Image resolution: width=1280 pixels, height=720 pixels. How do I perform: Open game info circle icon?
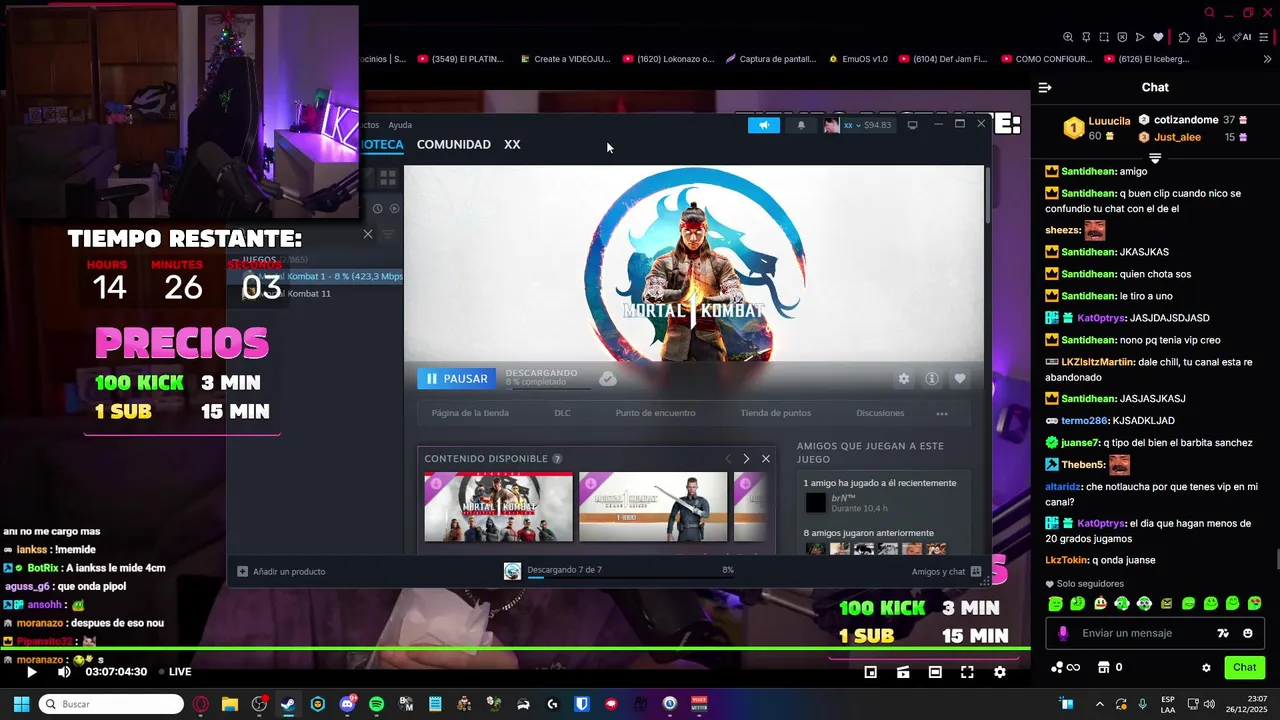tap(932, 379)
